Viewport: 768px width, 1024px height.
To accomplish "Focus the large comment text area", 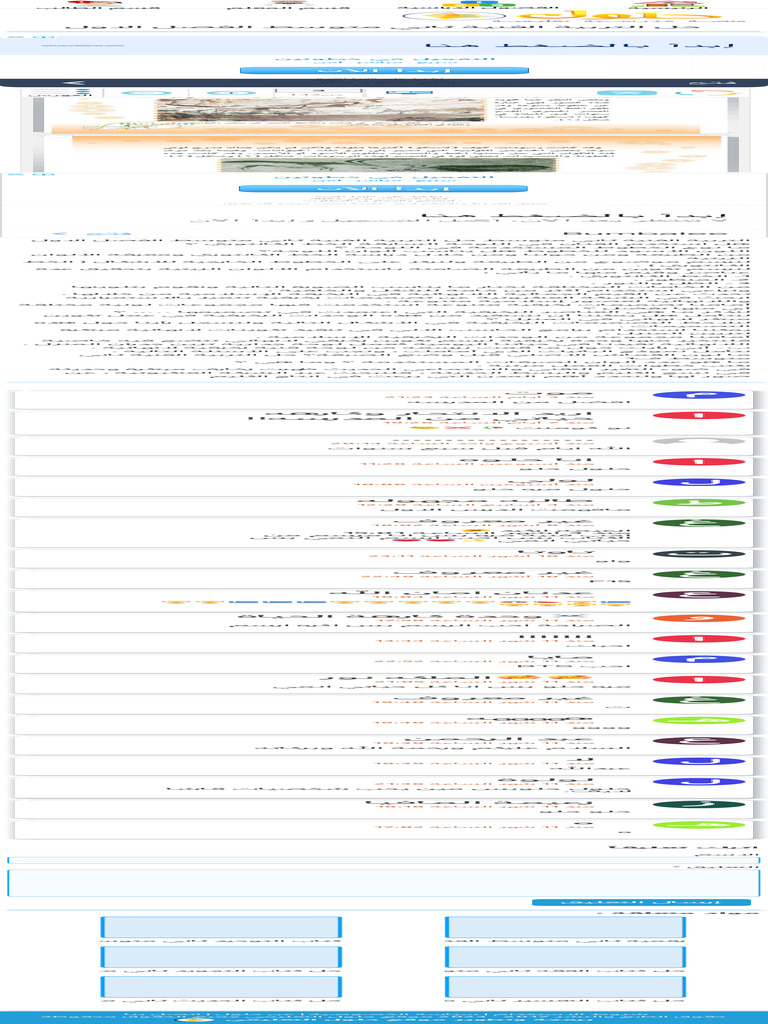I will 383,883.
